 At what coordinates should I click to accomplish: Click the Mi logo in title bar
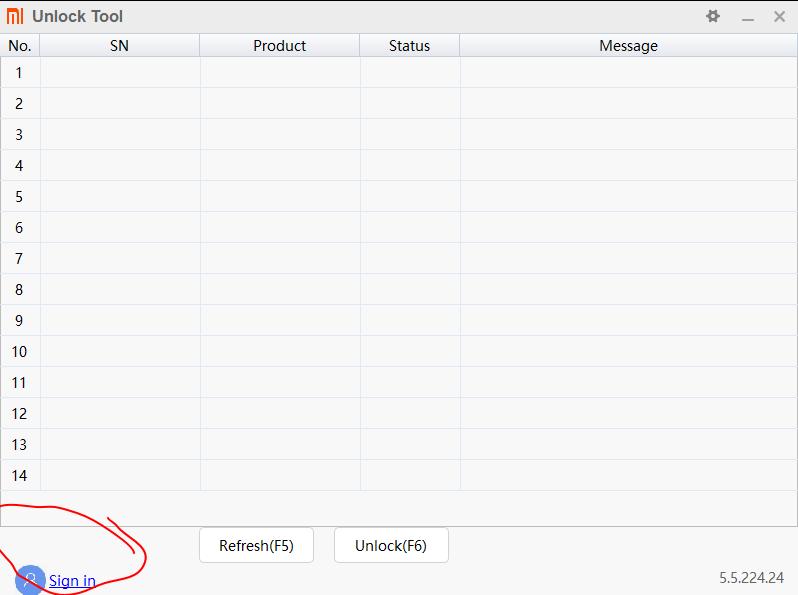click(x=15, y=16)
